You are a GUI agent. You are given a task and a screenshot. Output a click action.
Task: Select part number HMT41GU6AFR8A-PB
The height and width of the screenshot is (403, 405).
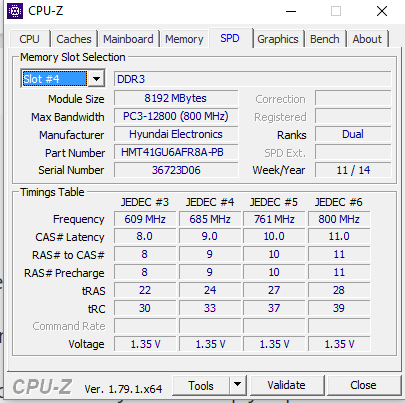[176, 152]
